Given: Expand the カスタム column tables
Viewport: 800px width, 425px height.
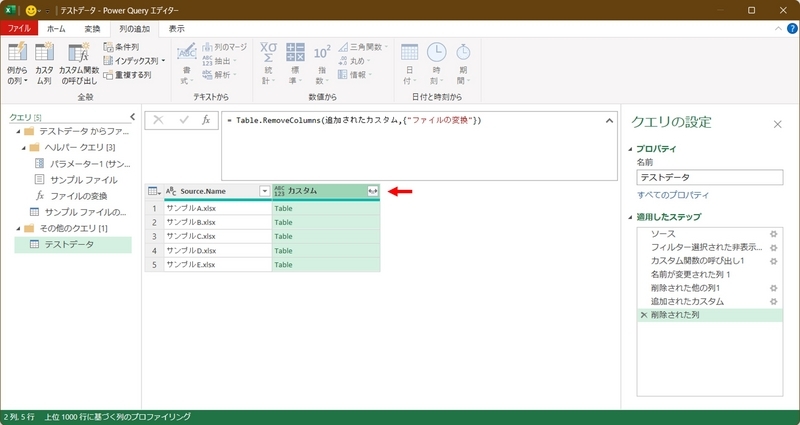Looking at the screenshot, I should point(373,191).
